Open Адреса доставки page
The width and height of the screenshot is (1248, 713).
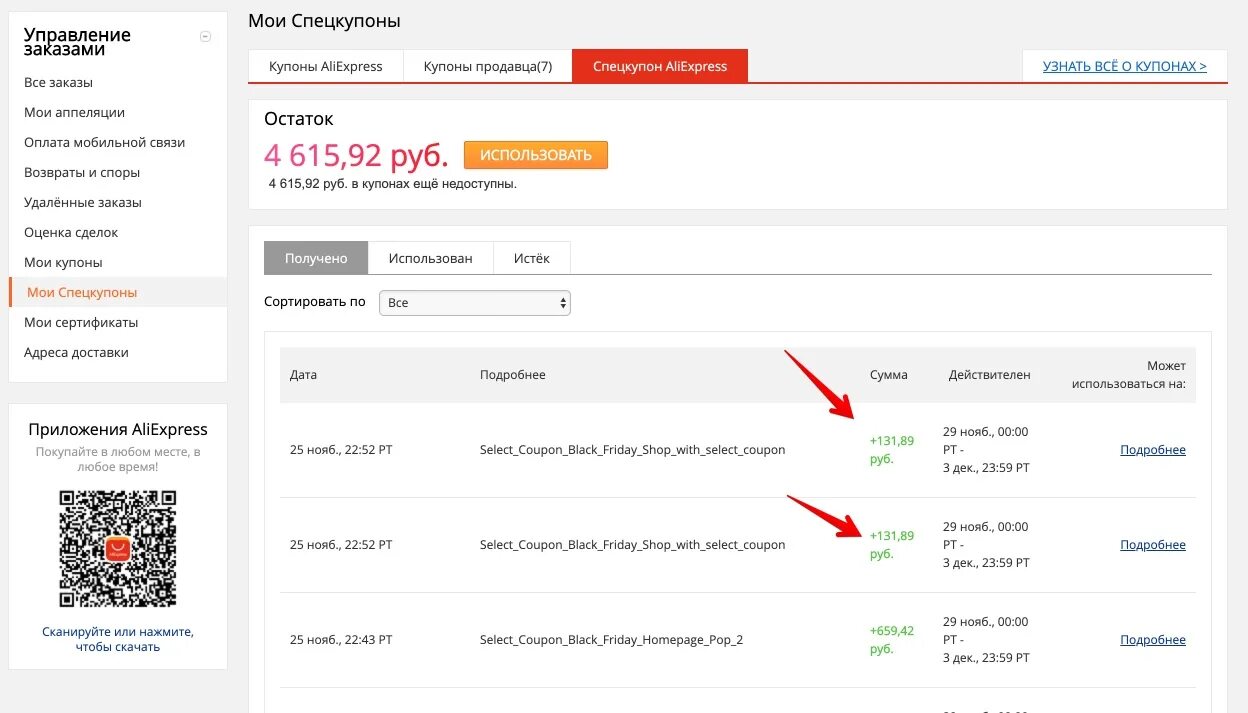click(76, 352)
